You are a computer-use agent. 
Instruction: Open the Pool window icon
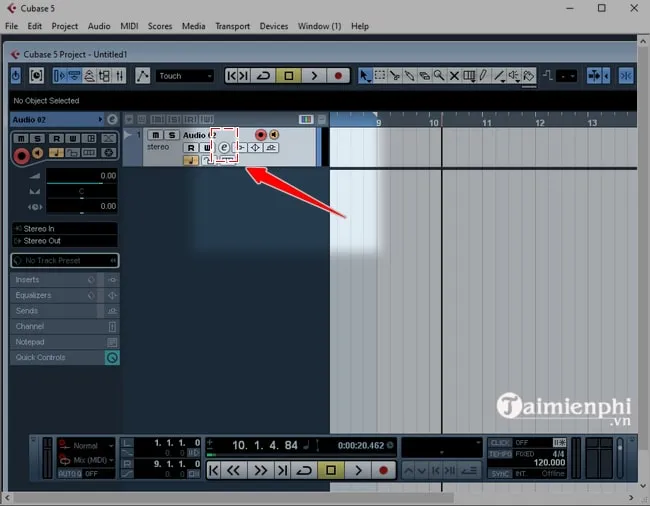tap(105, 76)
